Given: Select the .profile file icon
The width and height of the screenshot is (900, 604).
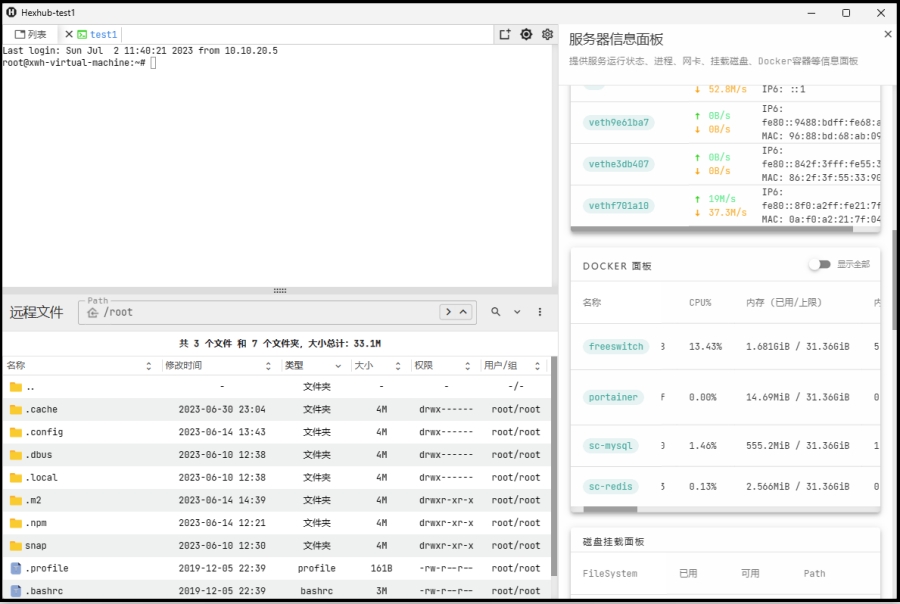Looking at the screenshot, I should (x=16, y=568).
